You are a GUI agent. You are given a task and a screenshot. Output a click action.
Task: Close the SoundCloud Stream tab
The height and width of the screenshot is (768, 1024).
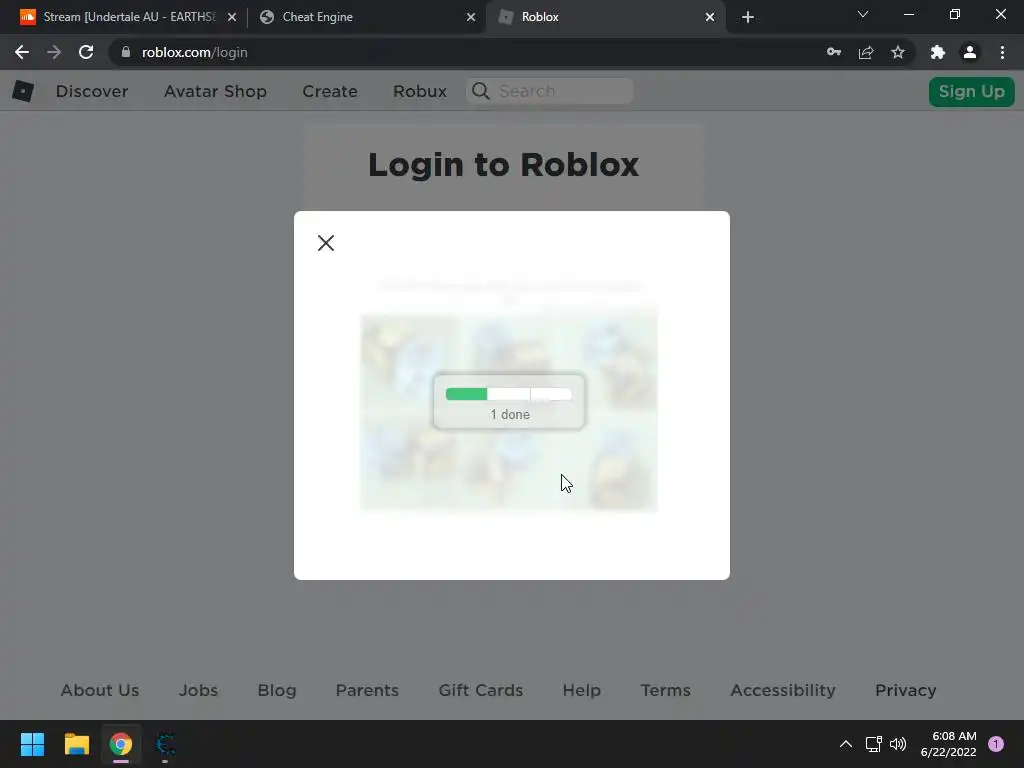(x=232, y=17)
